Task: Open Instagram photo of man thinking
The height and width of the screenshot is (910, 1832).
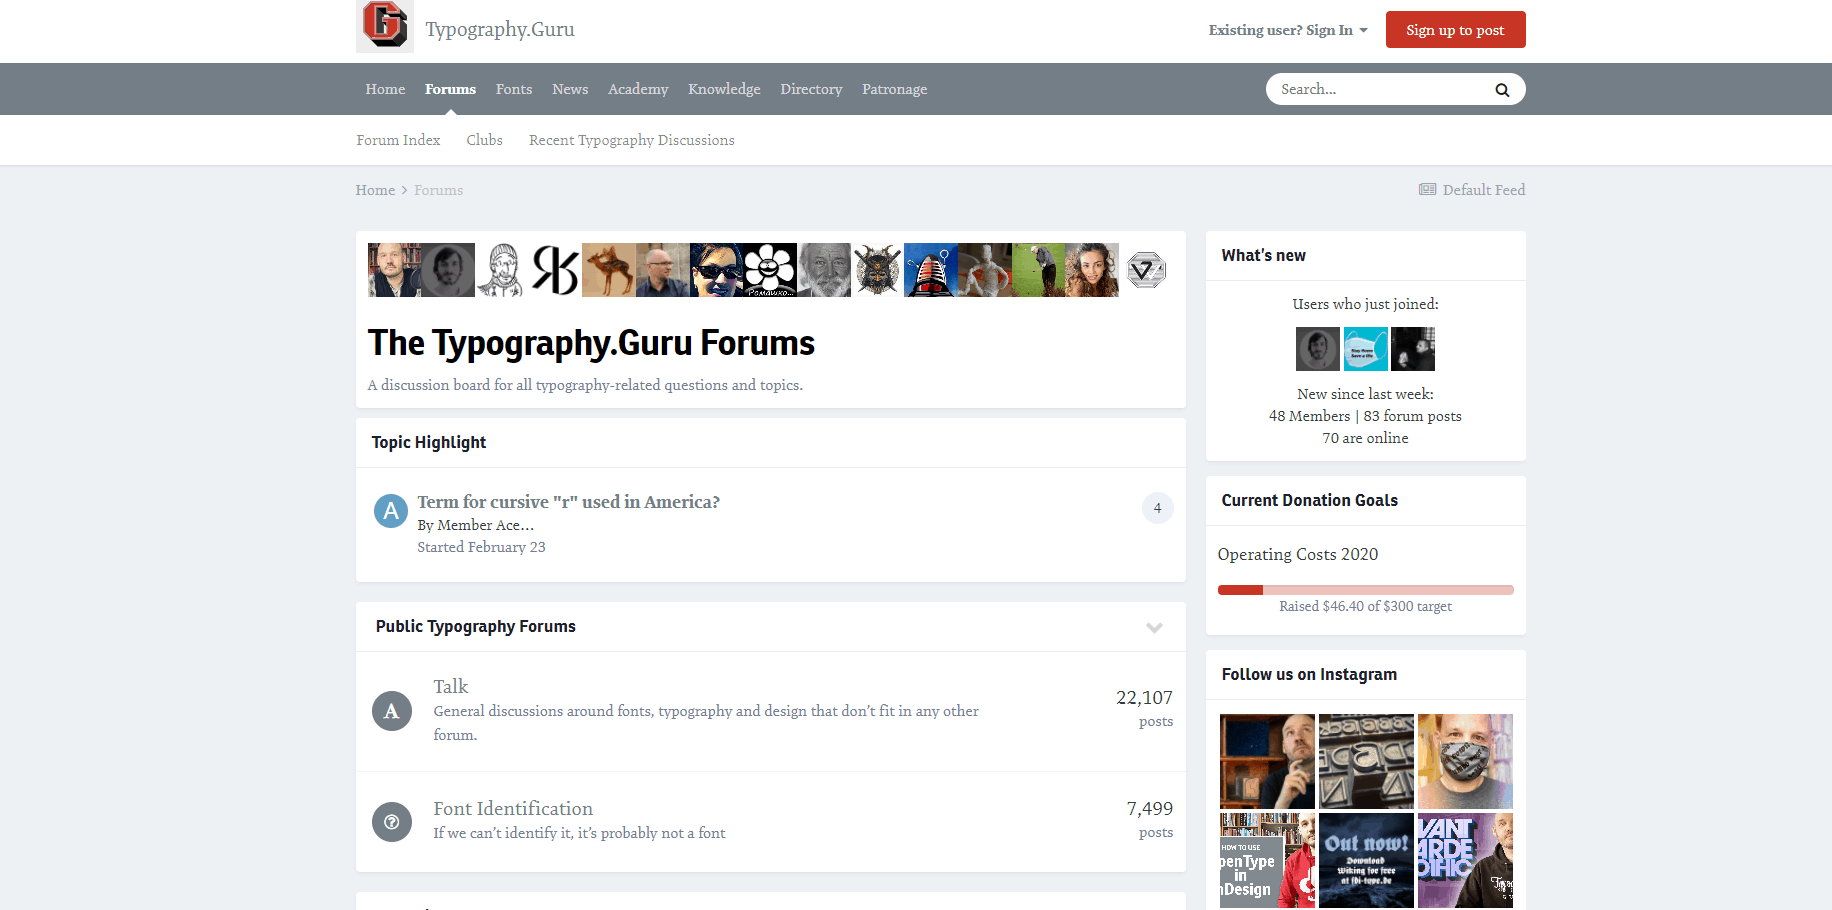Action: [x=1267, y=761]
